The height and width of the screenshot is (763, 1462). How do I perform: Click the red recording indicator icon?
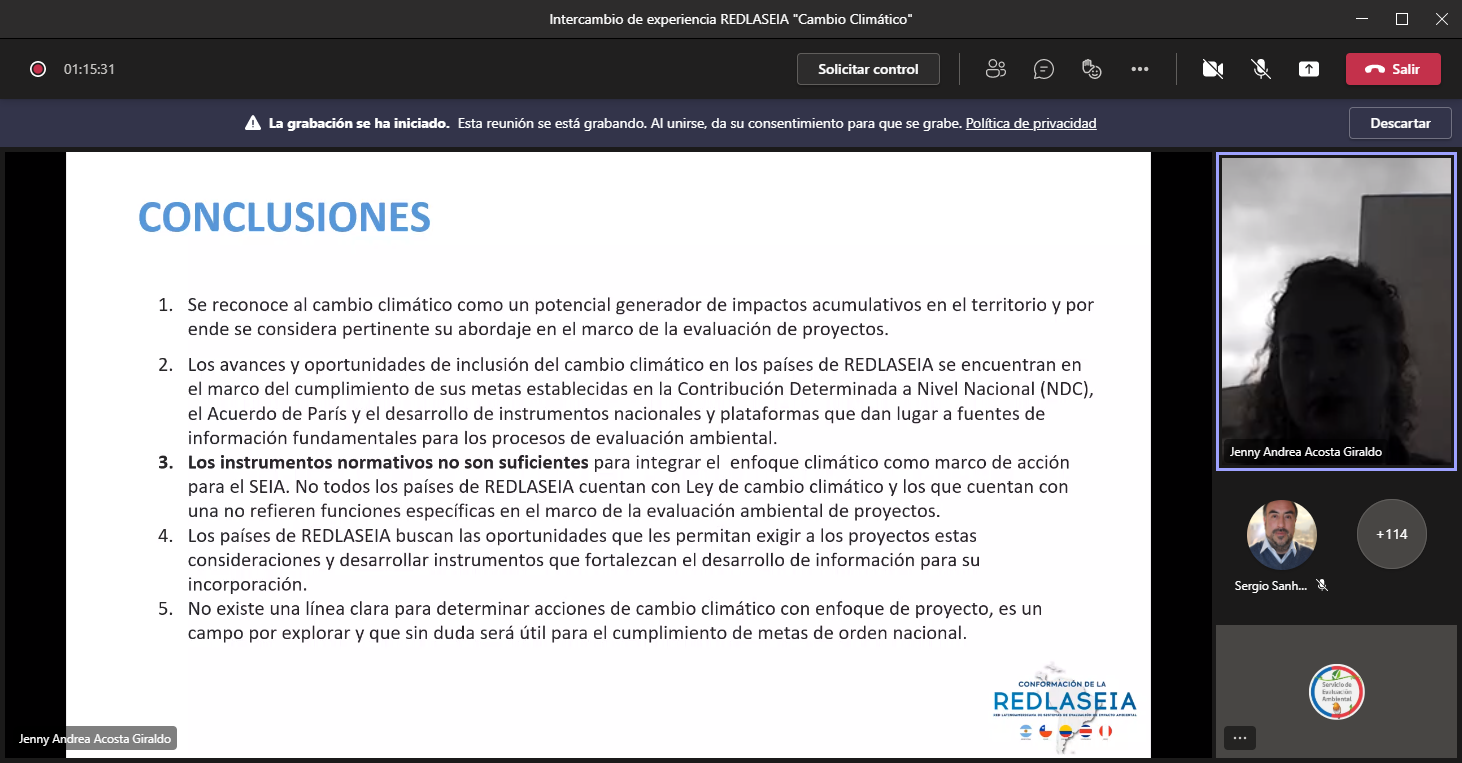tap(38, 69)
